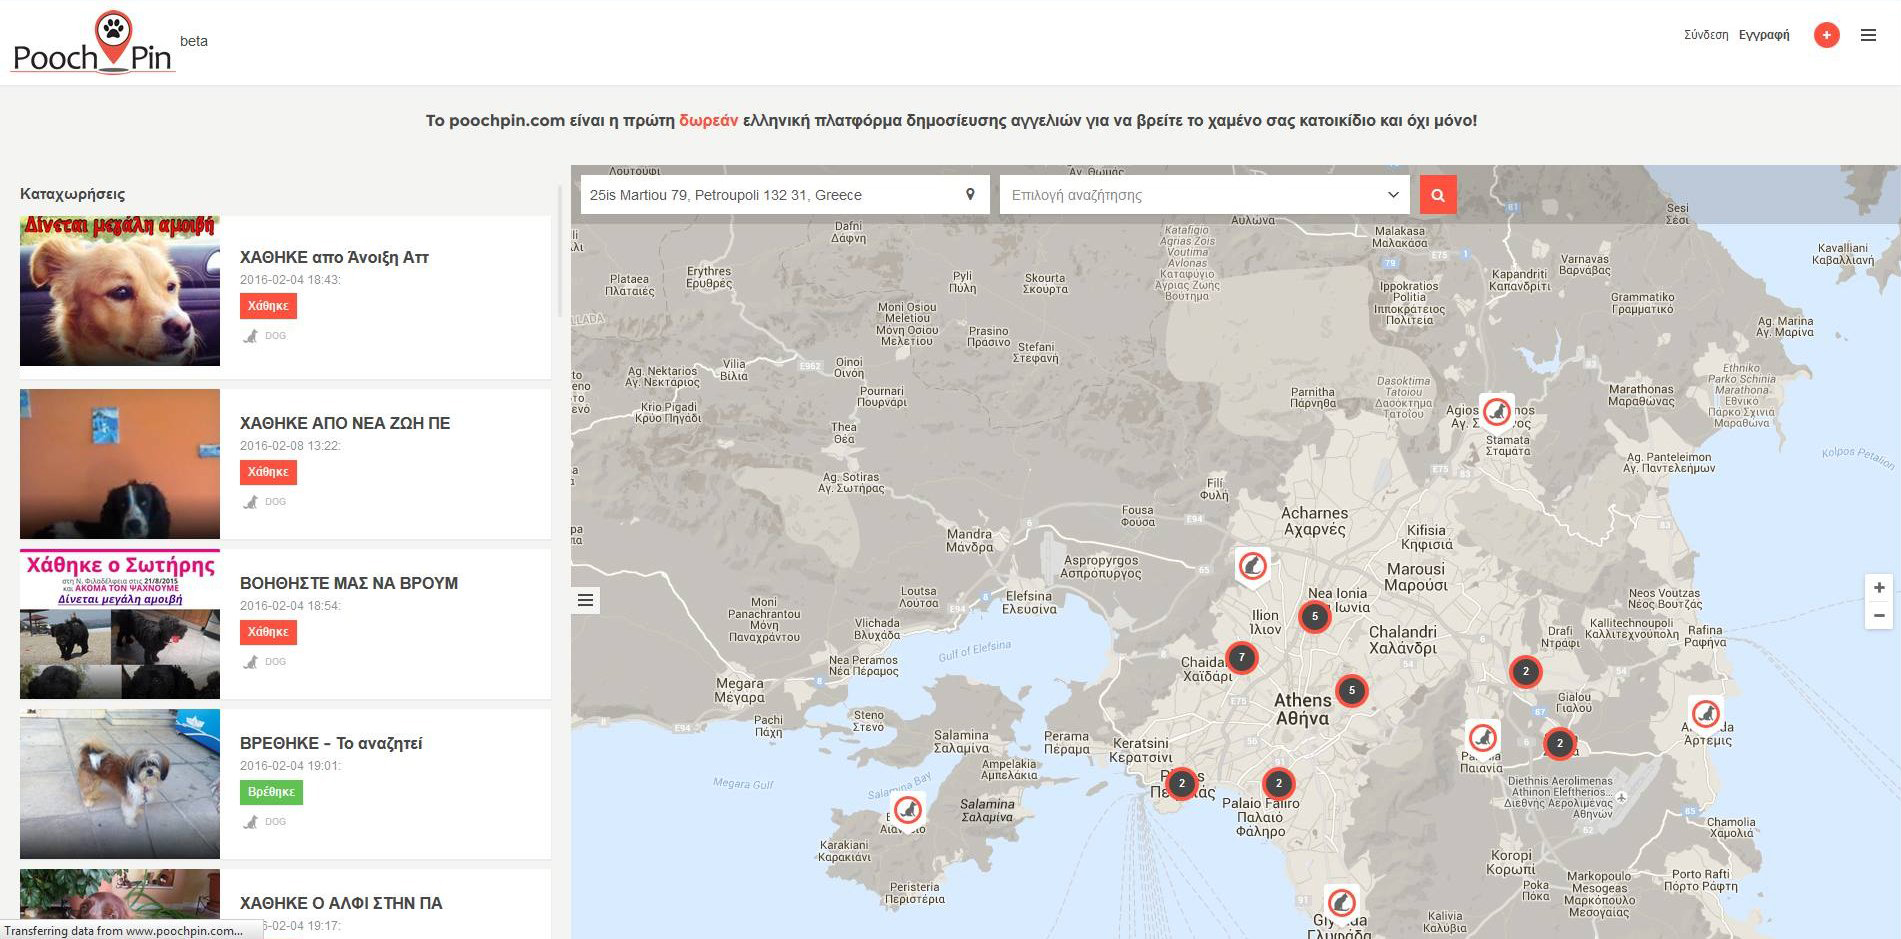Screen dimensions: 1901x939
Task: Open the Σύνδεση login link
Action: click(1706, 35)
